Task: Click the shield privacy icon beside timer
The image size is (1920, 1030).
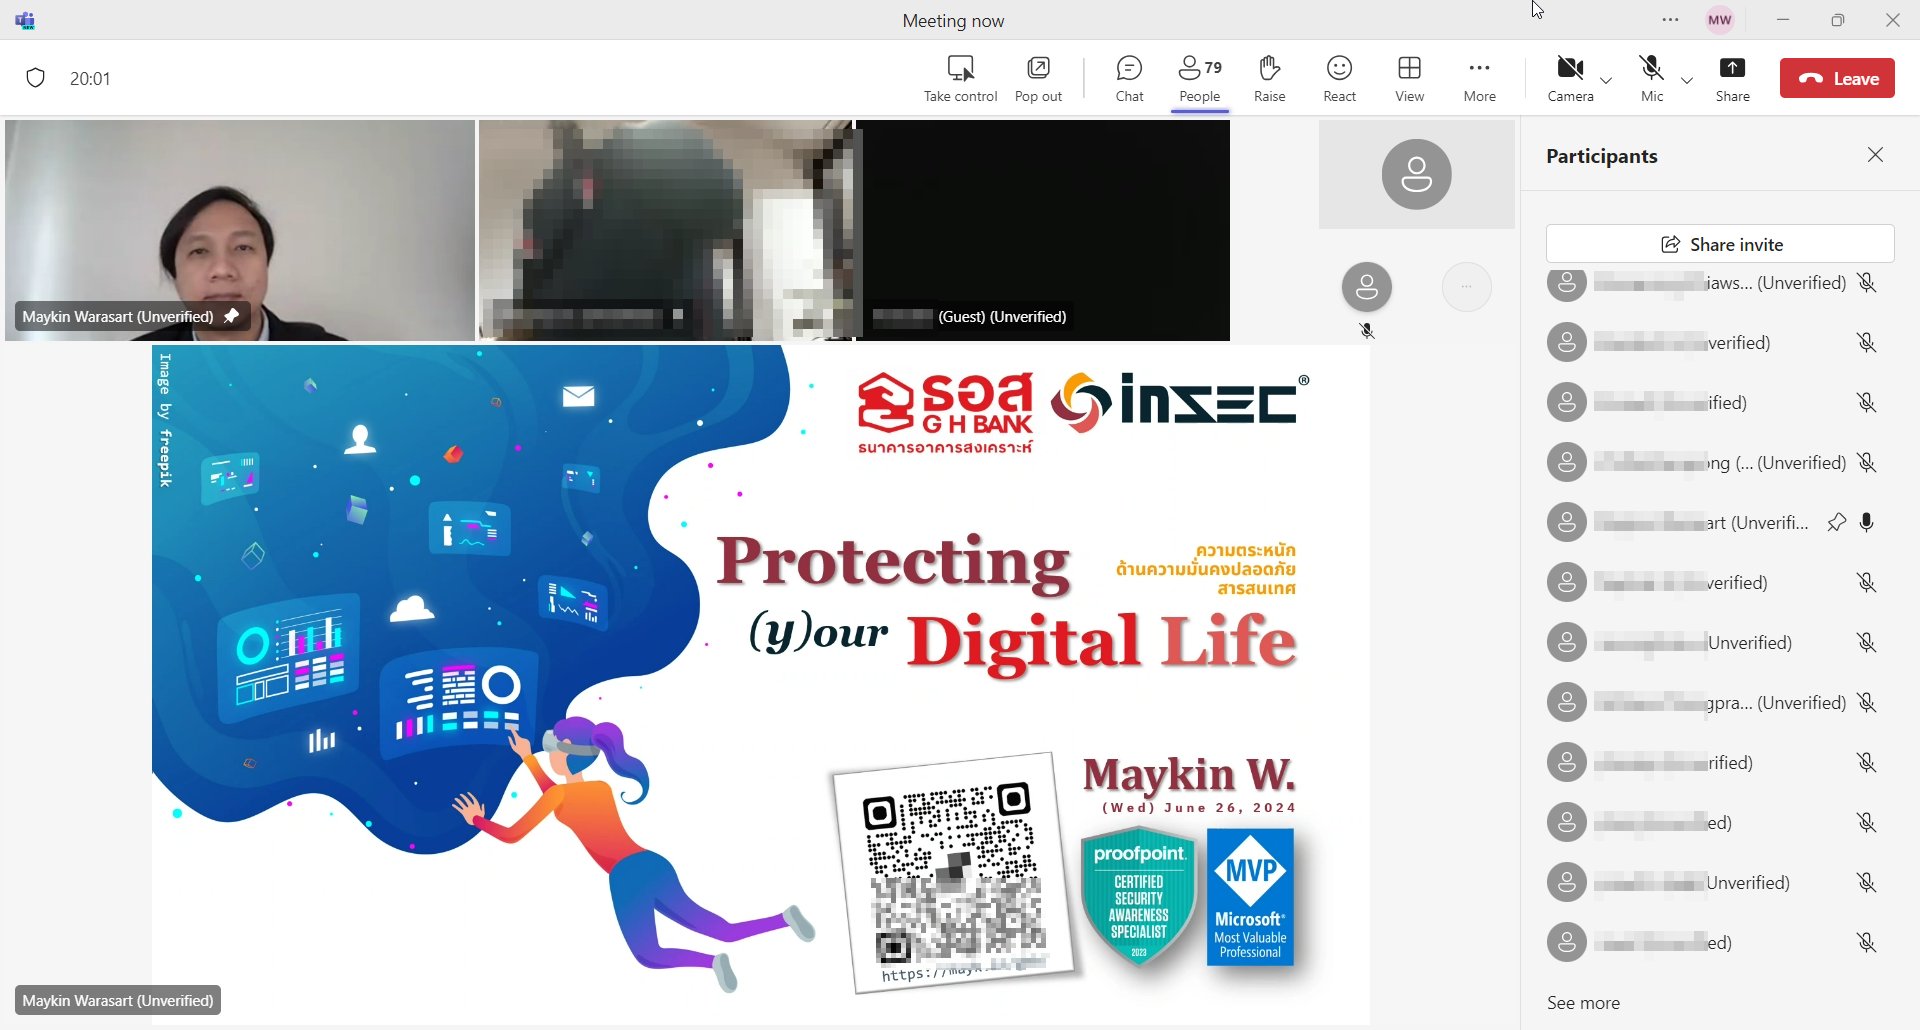Action: 36,78
